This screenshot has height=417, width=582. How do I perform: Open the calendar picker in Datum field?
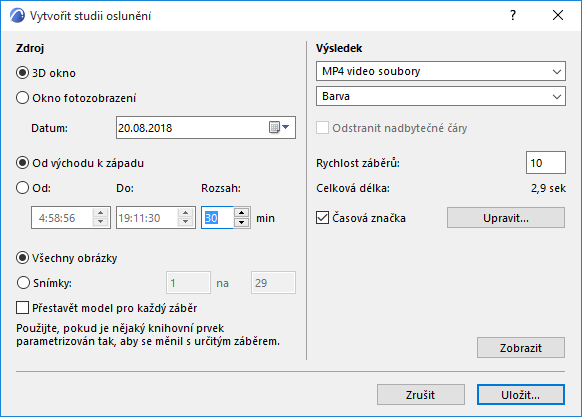point(279,127)
